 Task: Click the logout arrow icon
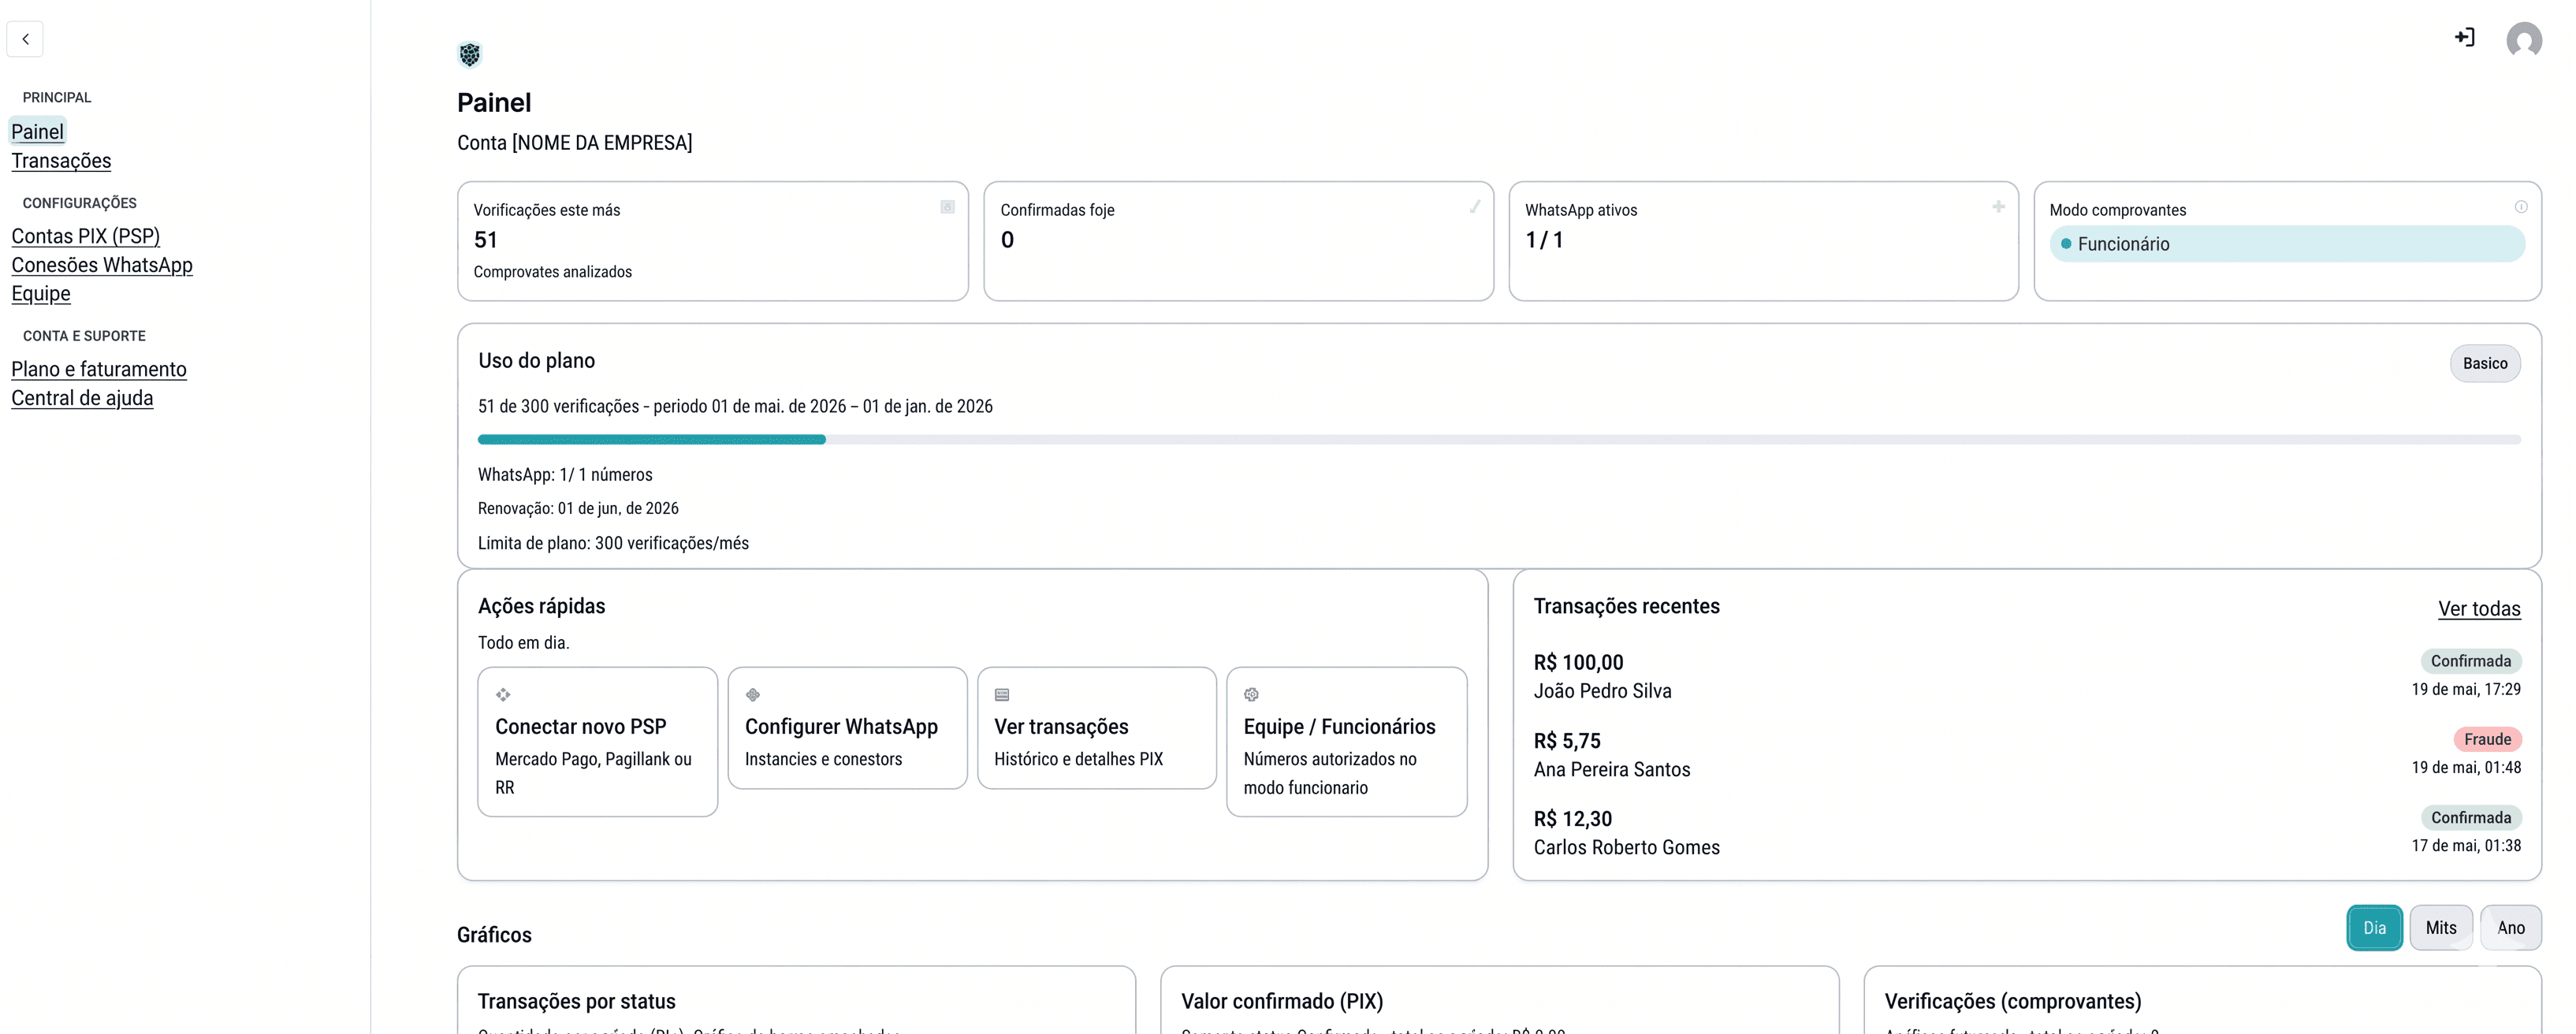pos(2464,38)
